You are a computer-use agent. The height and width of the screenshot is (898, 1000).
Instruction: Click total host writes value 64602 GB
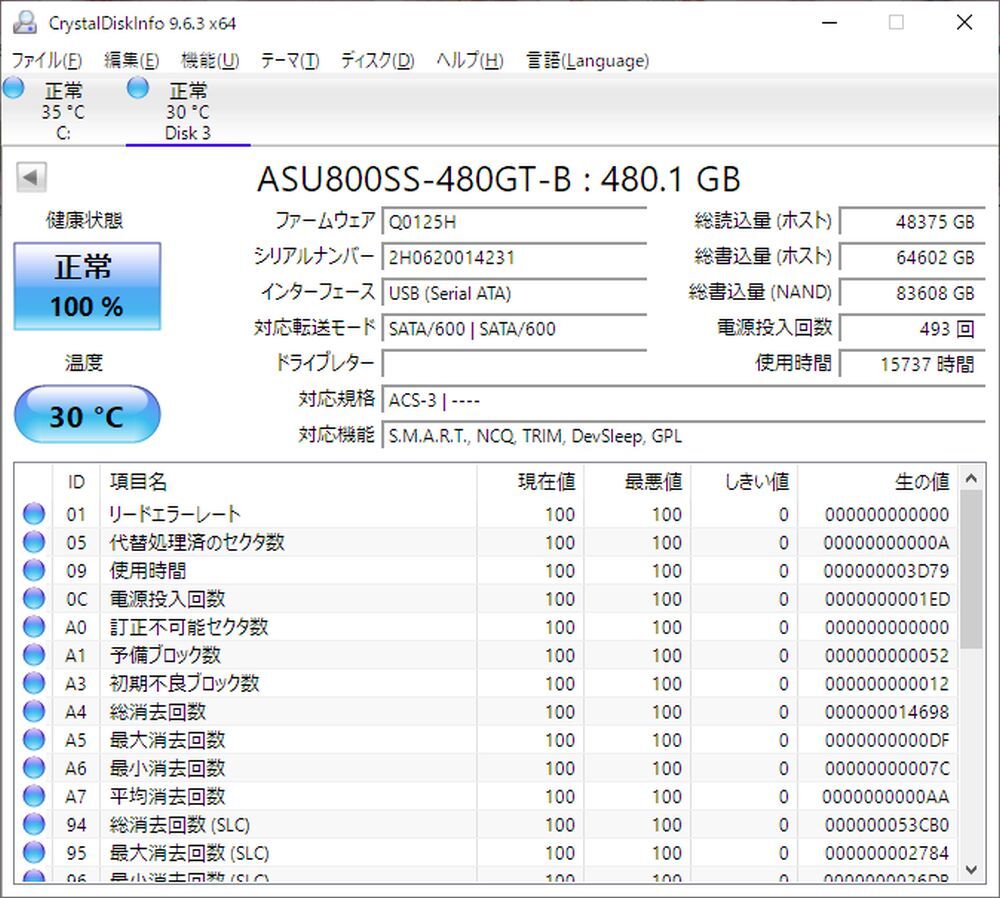(913, 258)
